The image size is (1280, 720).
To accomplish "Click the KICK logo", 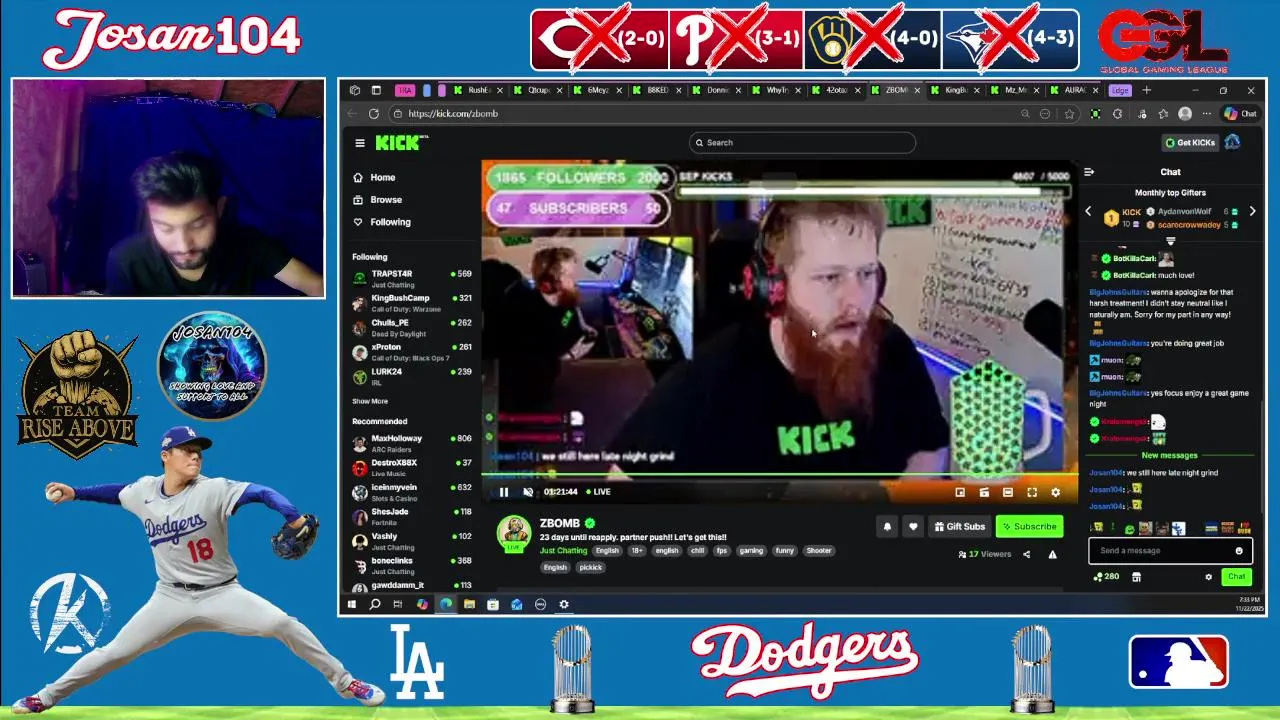I will pyautogui.click(x=401, y=143).
